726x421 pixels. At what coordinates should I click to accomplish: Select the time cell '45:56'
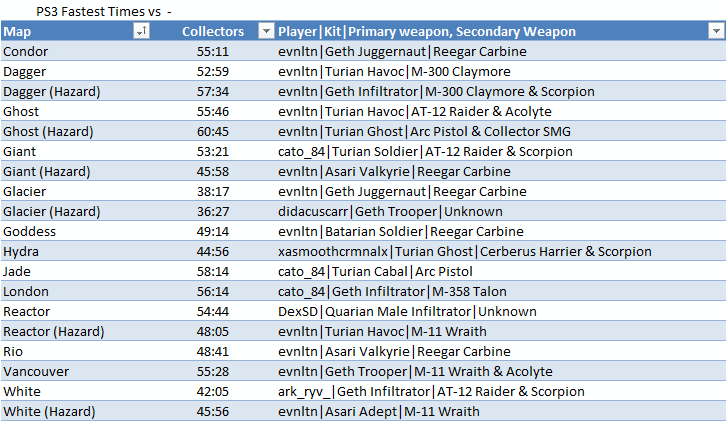pyautogui.click(x=213, y=411)
